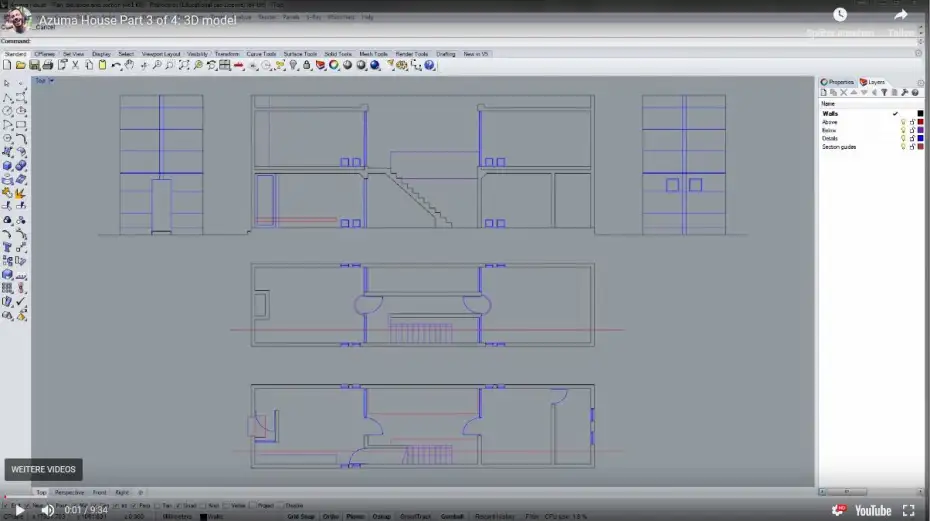The image size is (930, 521).
Task: Click the Details layer blue color swatch
Action: 921,138
